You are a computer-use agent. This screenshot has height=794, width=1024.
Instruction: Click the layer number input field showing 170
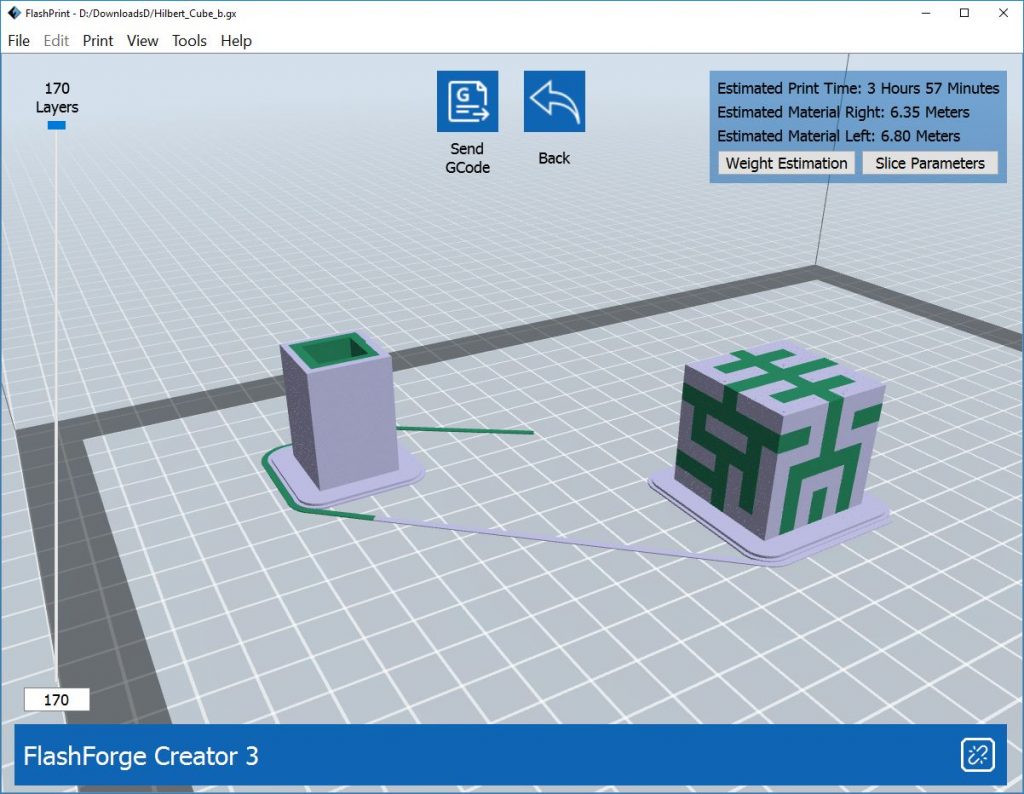[56, 700]
